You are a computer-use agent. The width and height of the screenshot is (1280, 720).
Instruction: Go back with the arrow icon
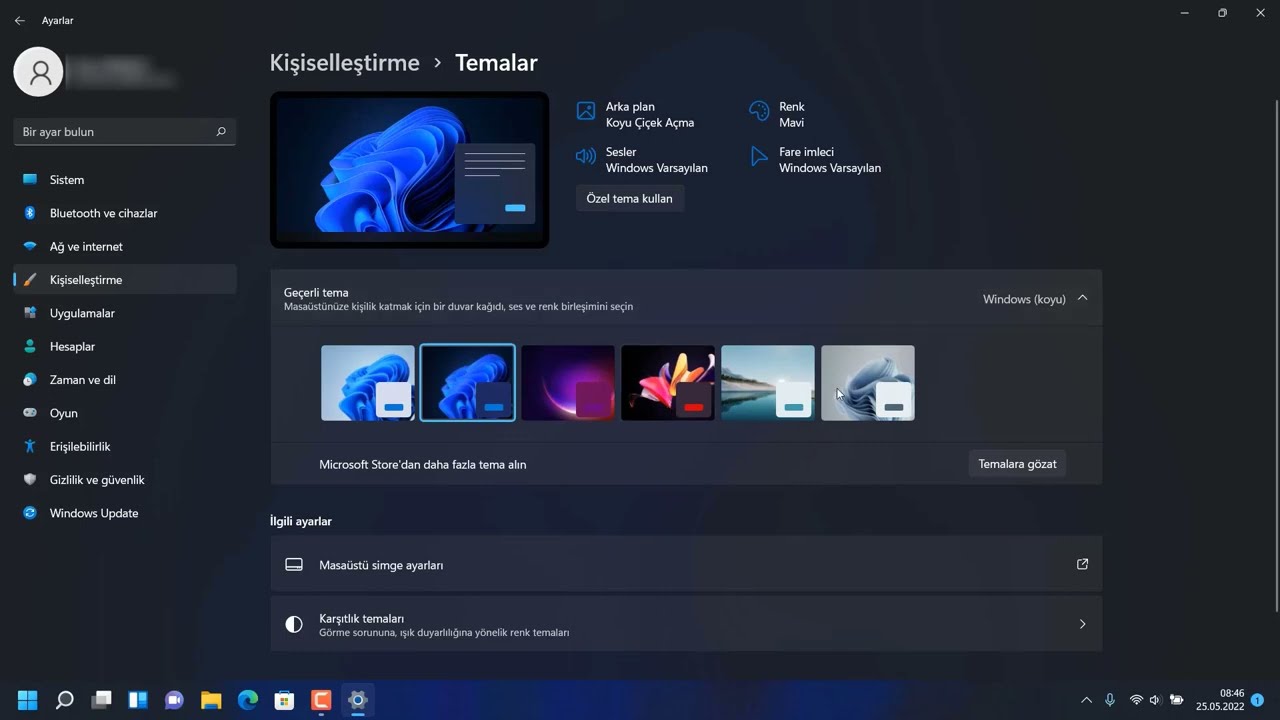point(19,20)
